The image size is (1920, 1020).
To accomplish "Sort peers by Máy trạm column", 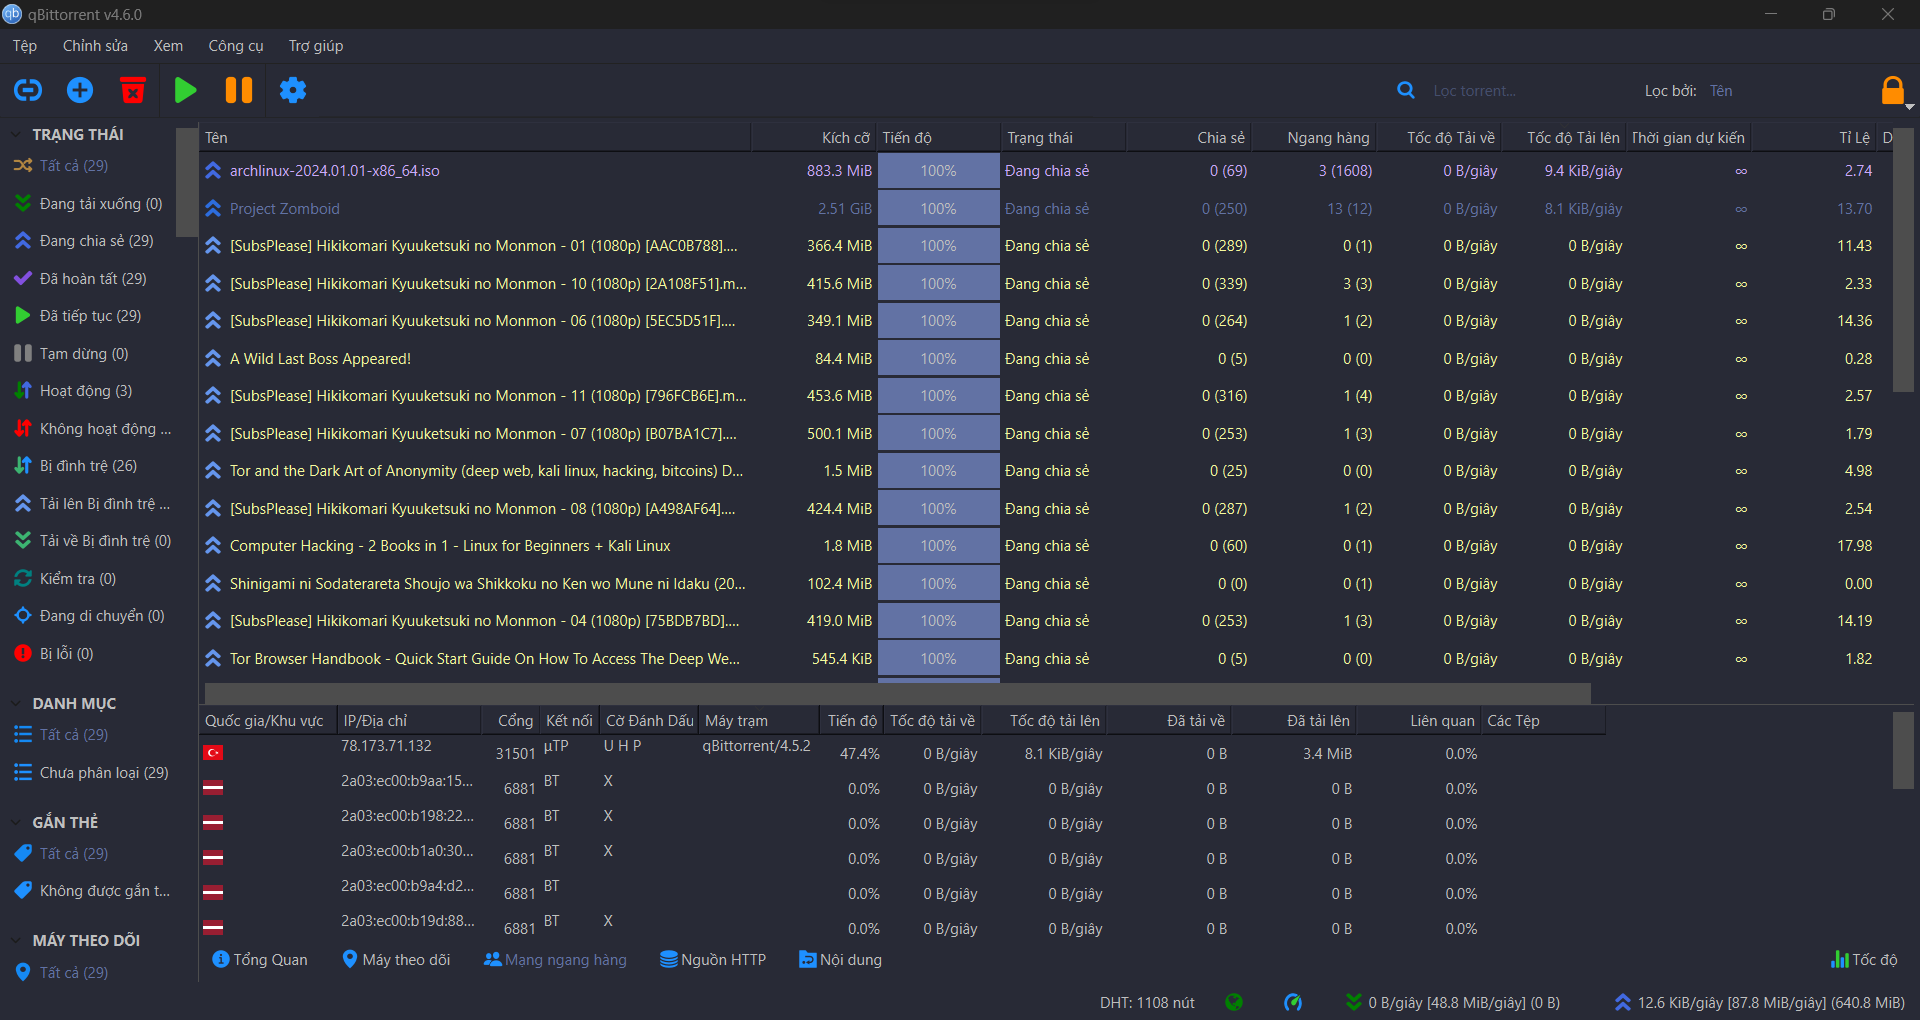I will coord(760,721).
